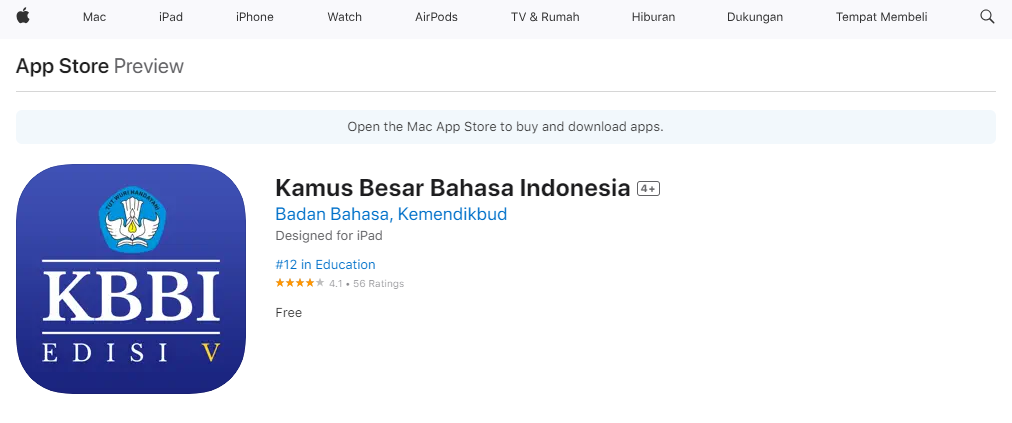The height and width of the screenshot is (423, 1012).
Task: Open the iPad menu item
Action: (x=171, y=17)
